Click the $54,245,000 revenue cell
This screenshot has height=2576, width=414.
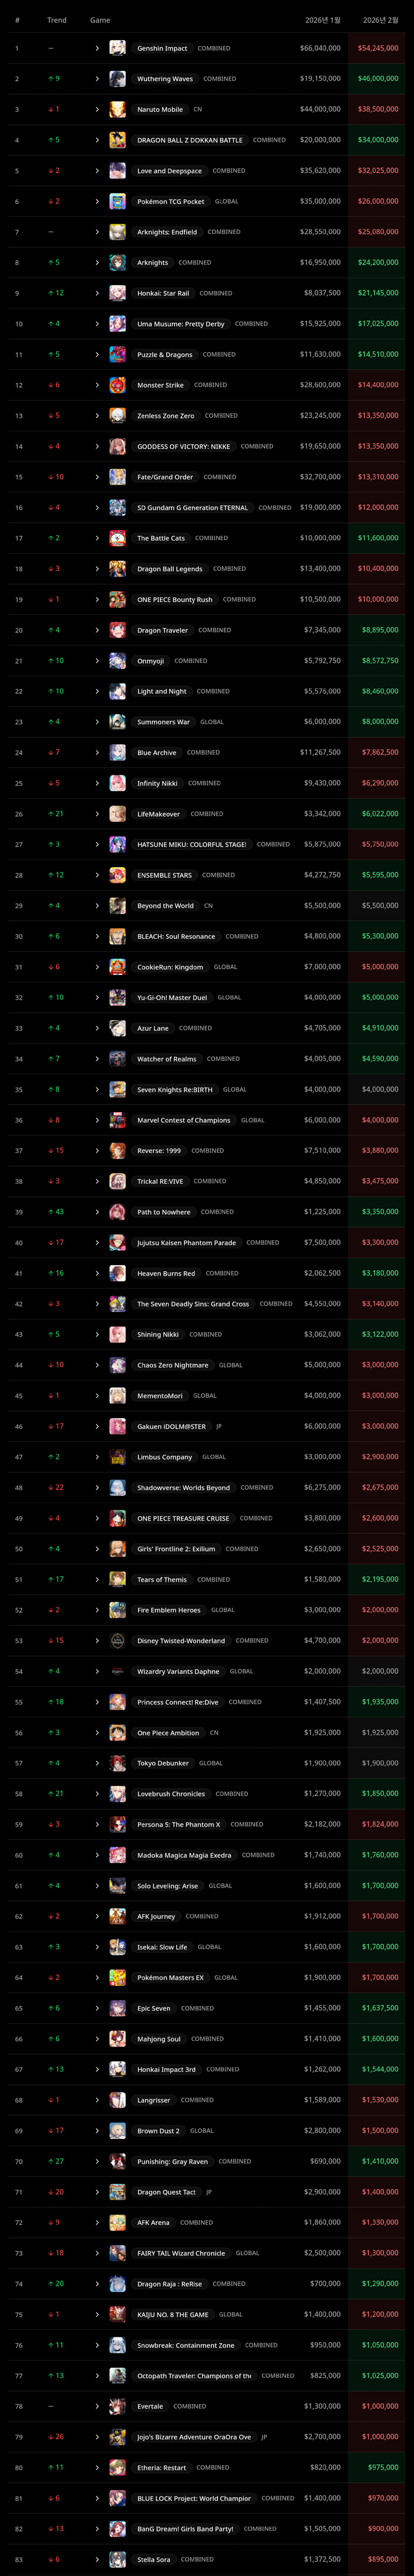tap(377, 48)
